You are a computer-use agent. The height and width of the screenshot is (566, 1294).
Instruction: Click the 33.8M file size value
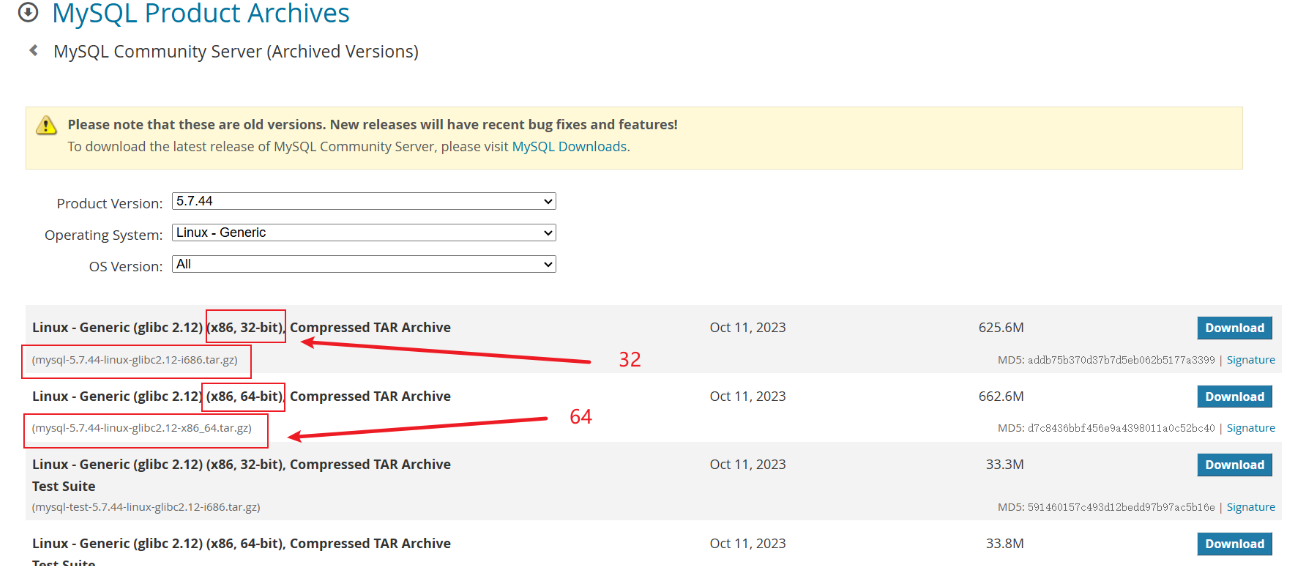pos(1005,543)
